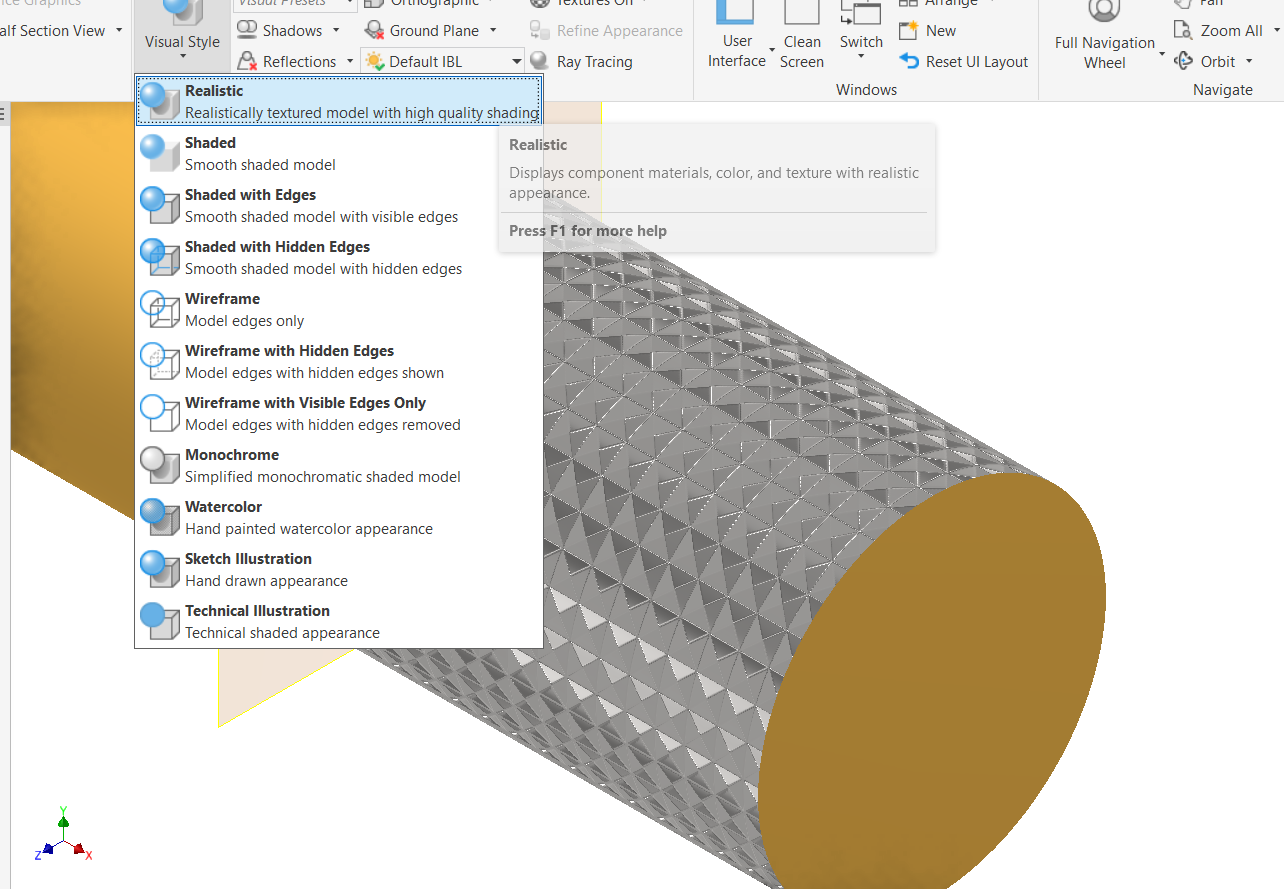The height and width of the screenshot is (889, 1284).
Task: Choose the Sketch Illustration style
Action: click(x=339, y=569)
